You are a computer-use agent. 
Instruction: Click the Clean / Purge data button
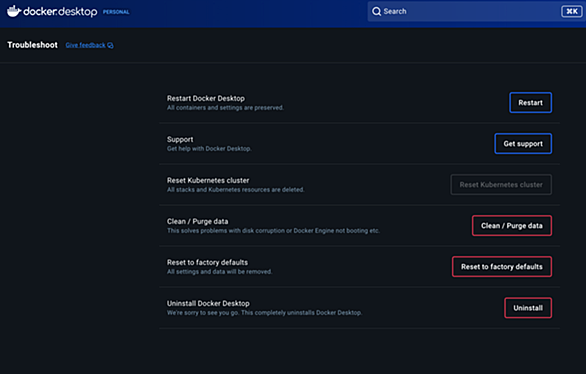(x=512, y=226)
